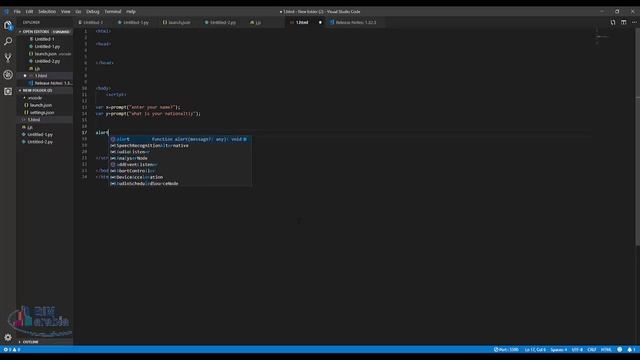Open settings.json in the folder tree
The width and height of the screenshot is (640, 360).
[x=44, y=112]
